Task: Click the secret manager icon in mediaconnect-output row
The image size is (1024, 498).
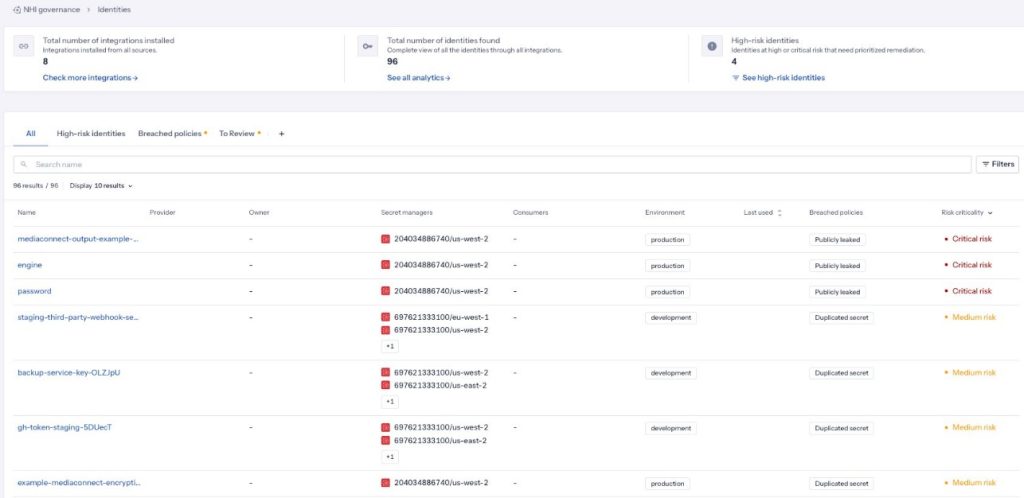Action: click(x=385, y=239)
